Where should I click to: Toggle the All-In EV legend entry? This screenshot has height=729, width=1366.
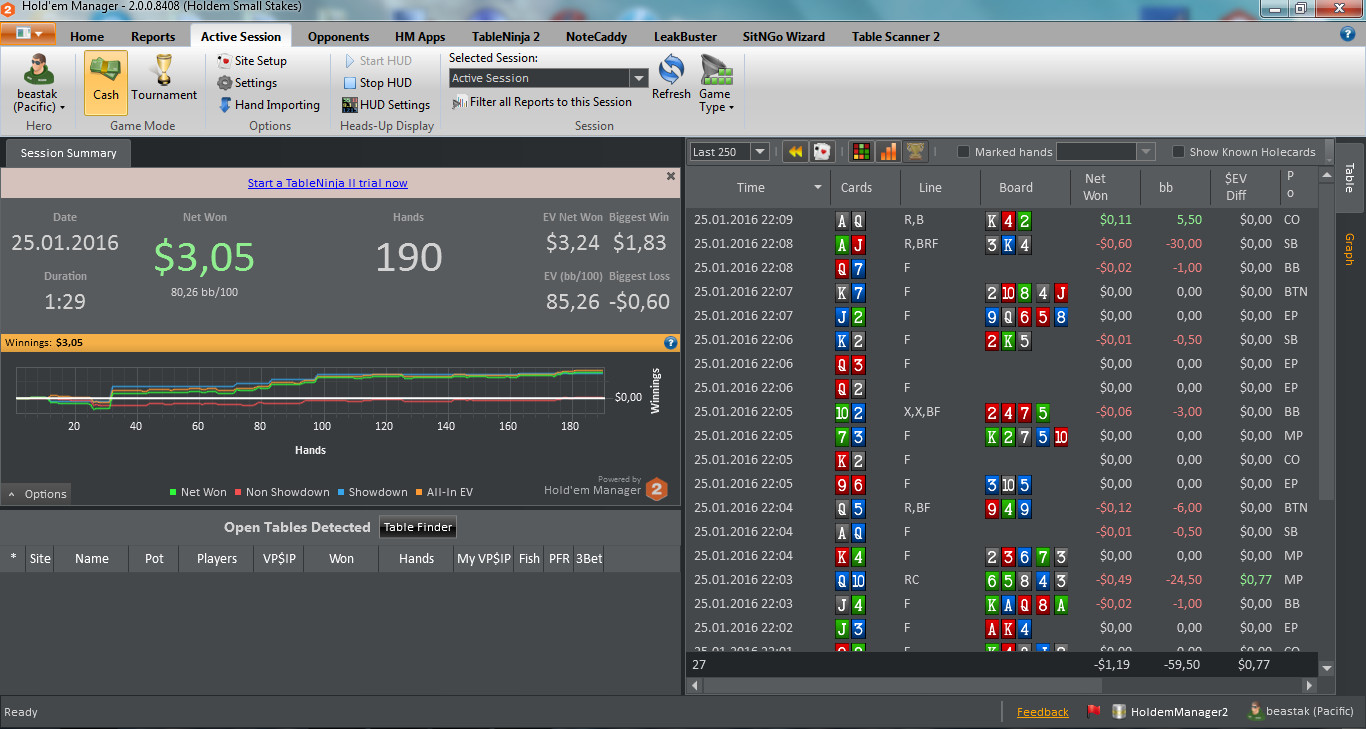(x=444, y=492)
